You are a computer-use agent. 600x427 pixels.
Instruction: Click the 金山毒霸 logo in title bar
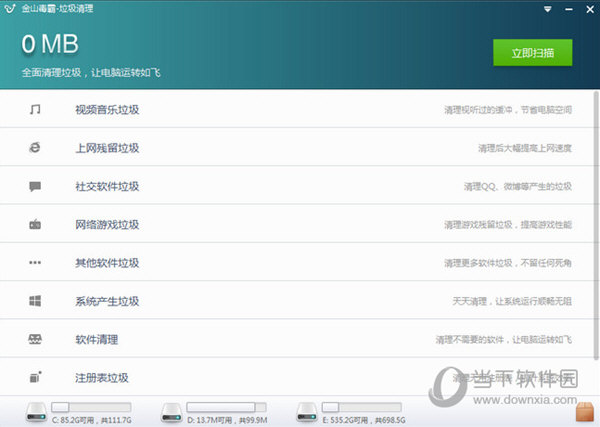(9, 9)
